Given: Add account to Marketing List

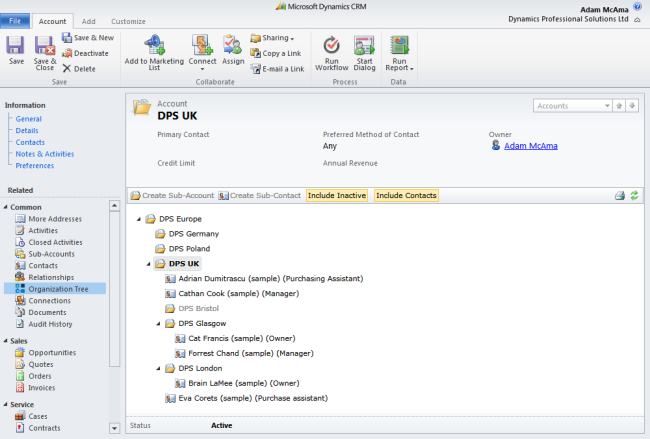Looking at the screenshot, I should coord(154,53).
